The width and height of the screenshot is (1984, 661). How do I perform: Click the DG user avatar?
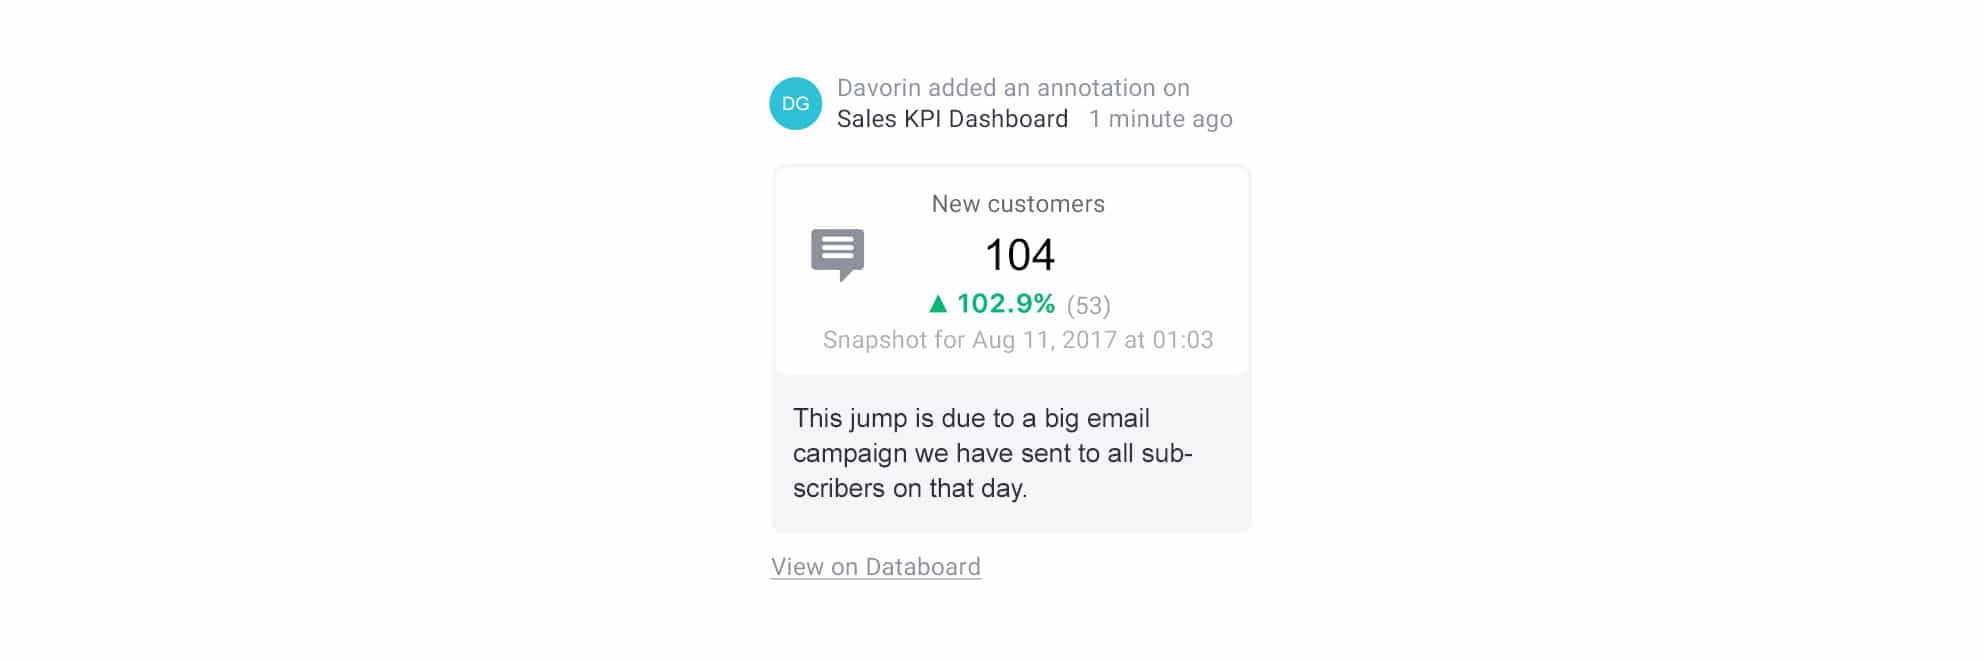[795, 103]
